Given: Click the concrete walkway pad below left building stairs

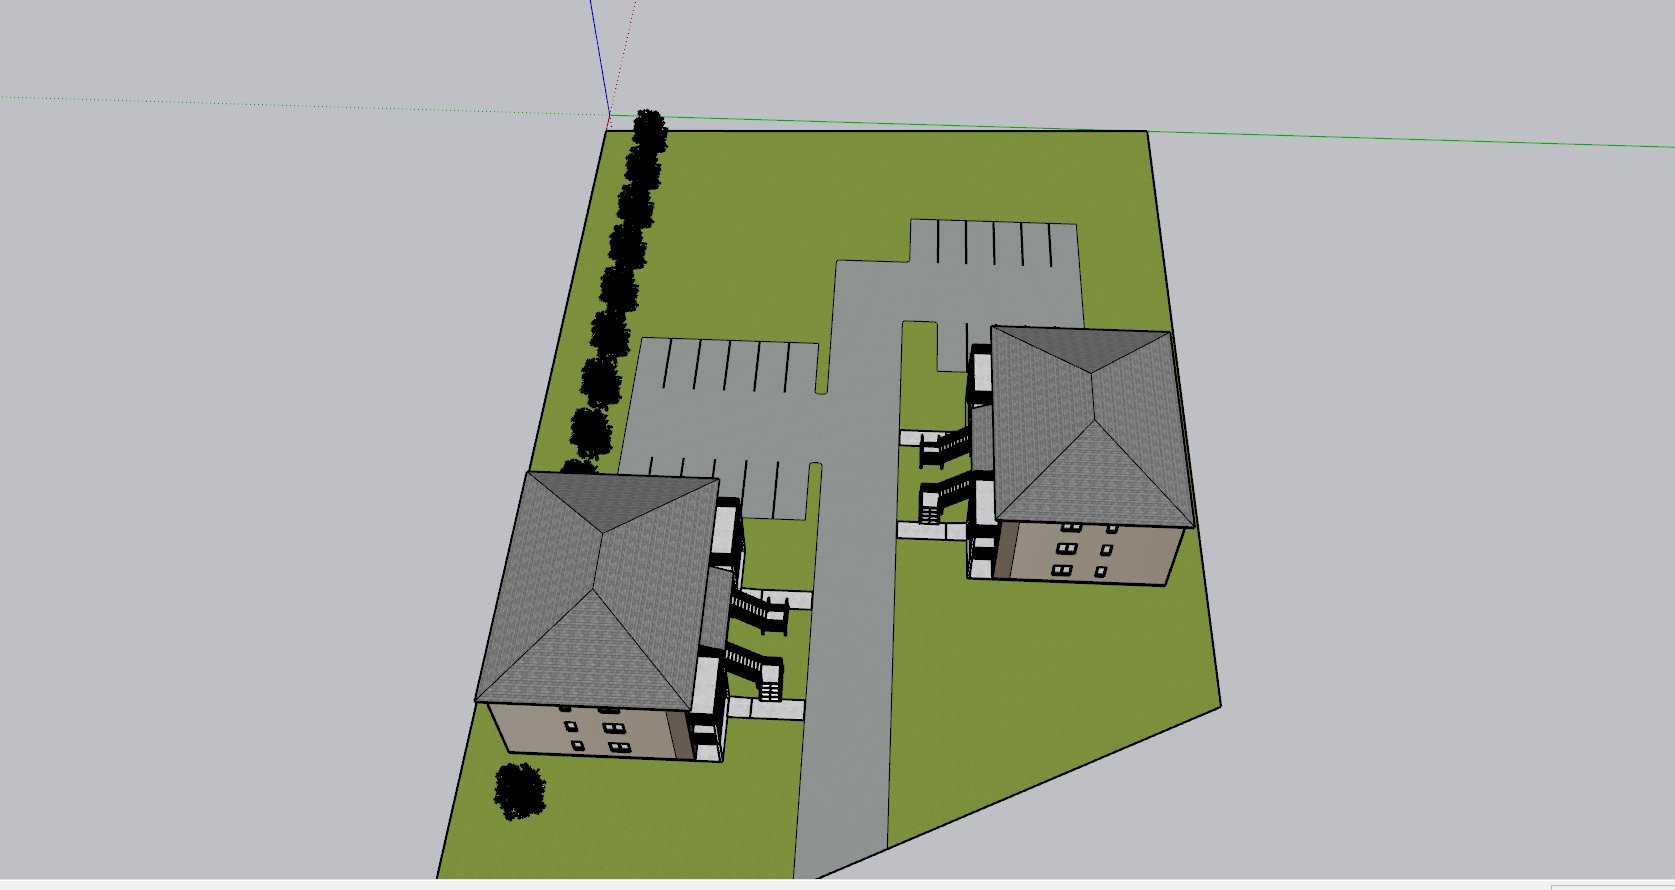Looking at the screenshot, I should [x=766, y=709].
